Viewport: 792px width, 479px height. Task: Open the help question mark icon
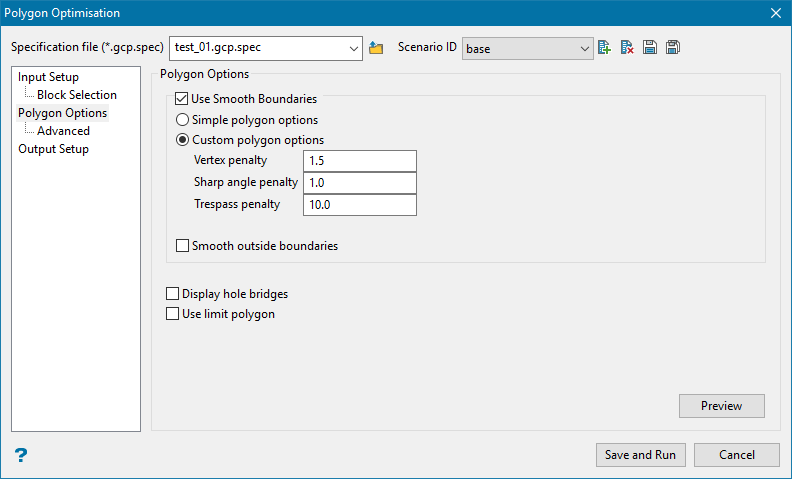[21, 454]
